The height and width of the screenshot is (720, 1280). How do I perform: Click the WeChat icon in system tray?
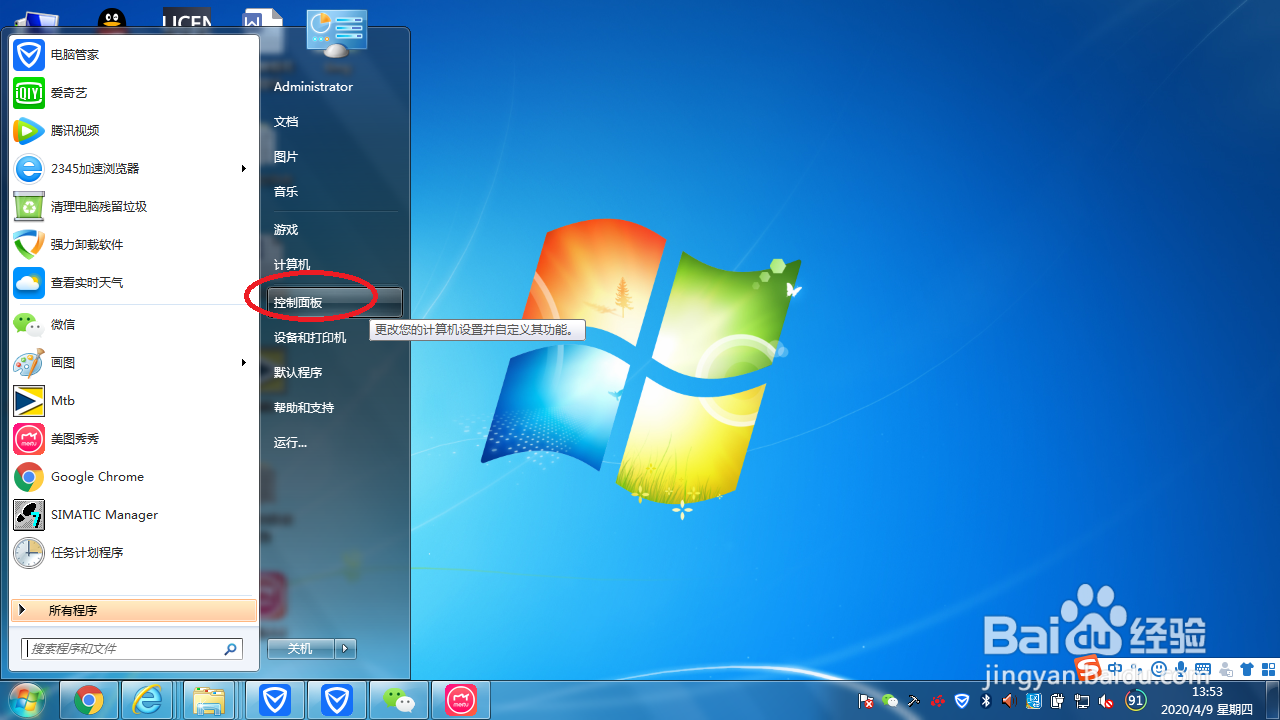click(890, 701)
